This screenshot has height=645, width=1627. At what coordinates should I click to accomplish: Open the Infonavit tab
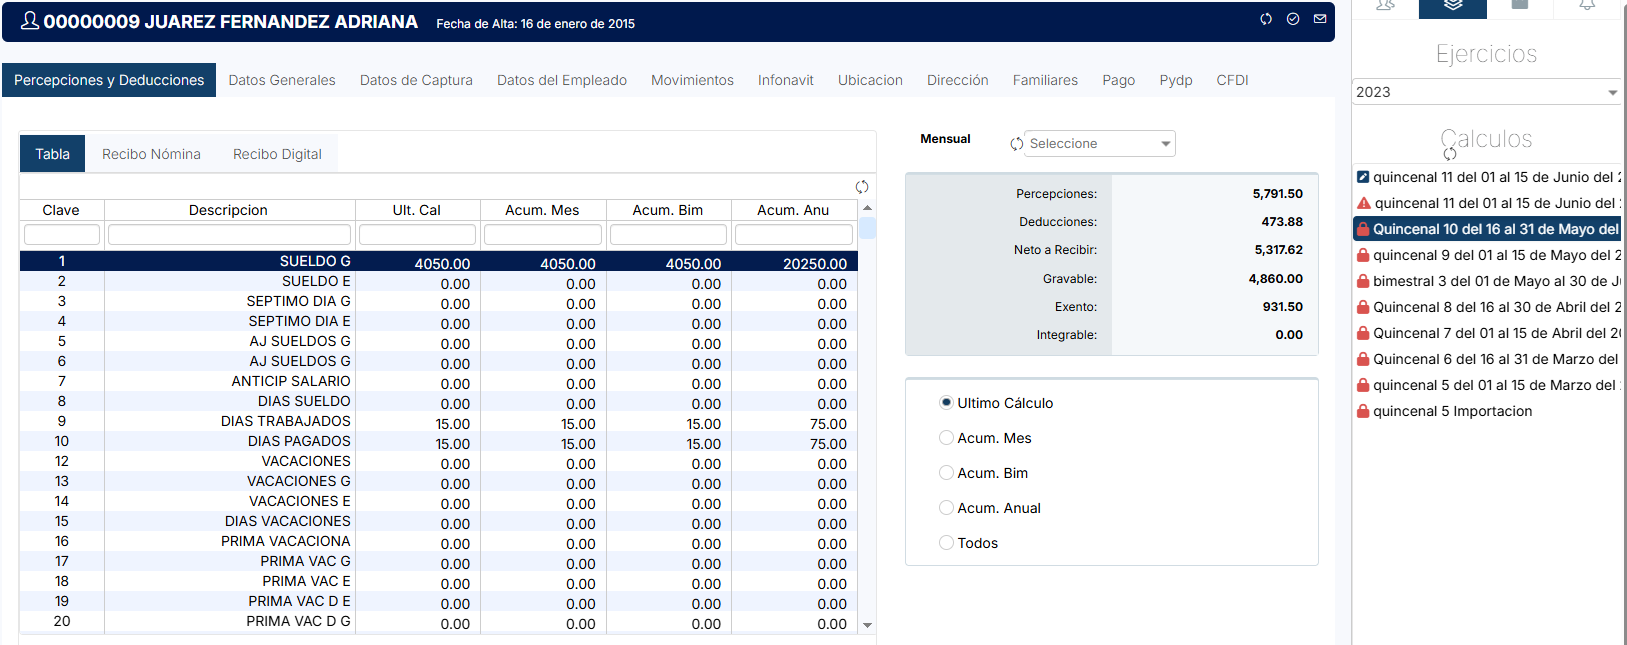(785, 80)
